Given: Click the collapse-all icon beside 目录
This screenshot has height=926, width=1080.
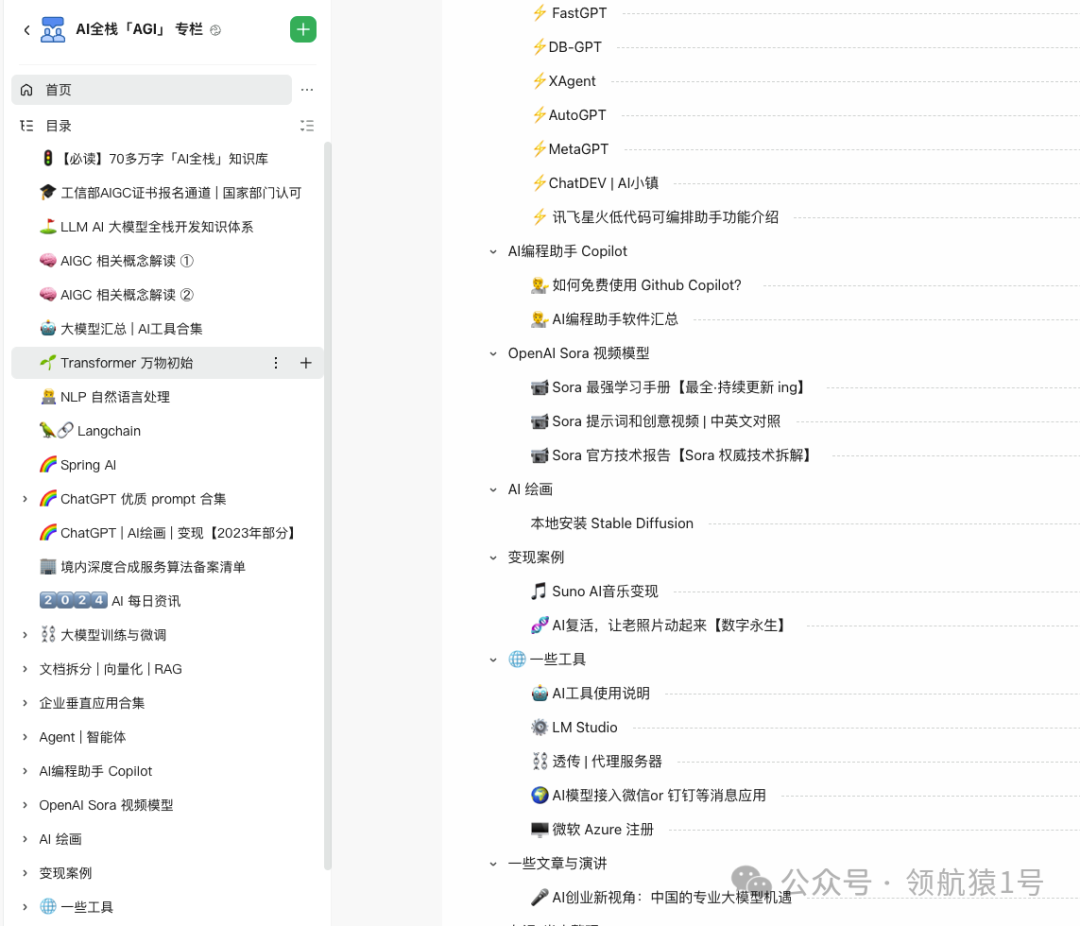Looking at the screenshot, I should pos(307,125).
